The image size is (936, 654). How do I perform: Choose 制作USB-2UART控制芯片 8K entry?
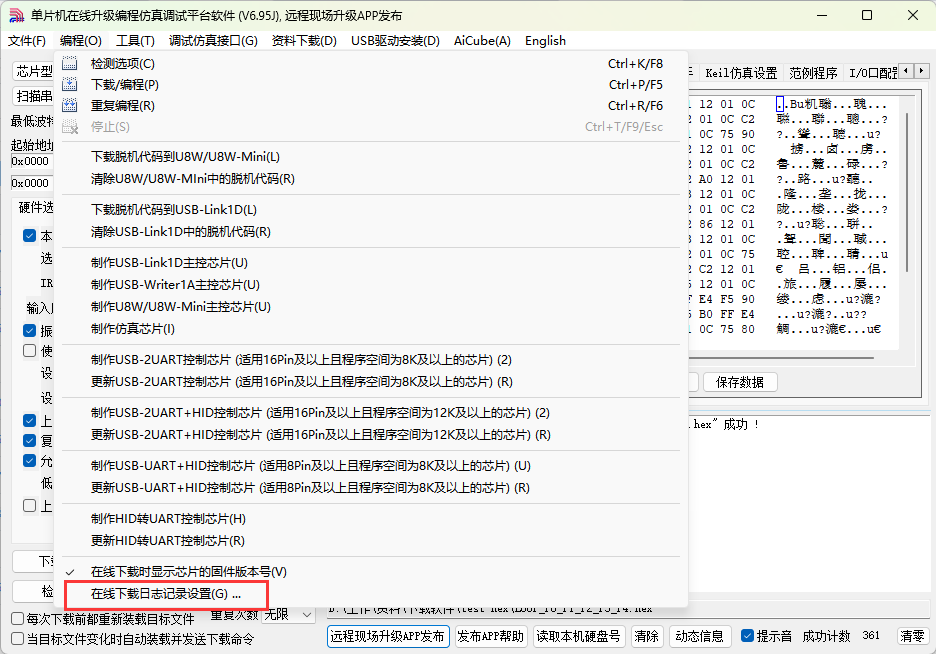coord(371,360)
